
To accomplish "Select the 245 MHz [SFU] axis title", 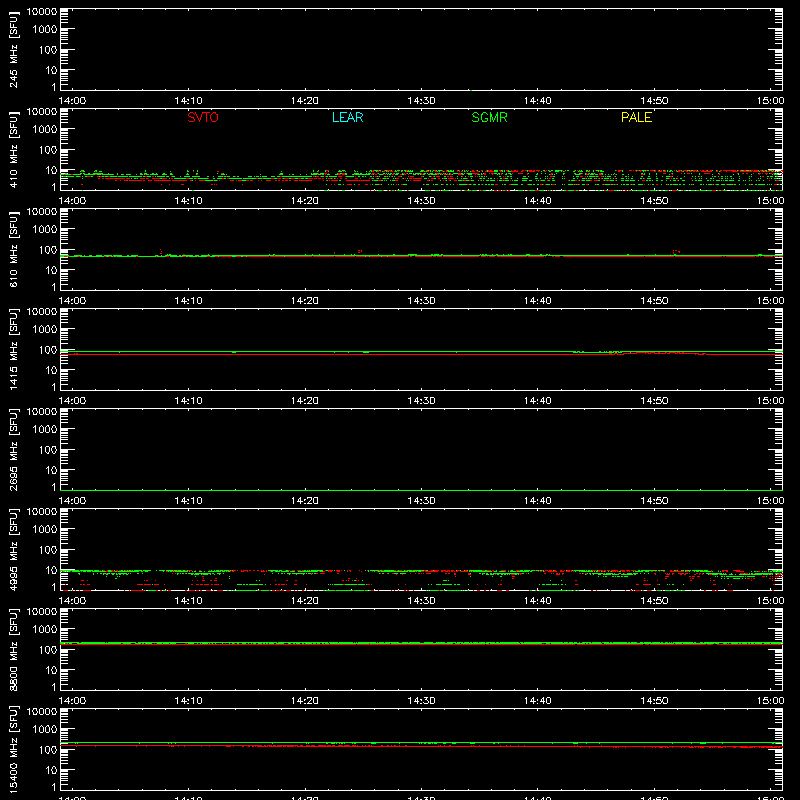I will coord(13,49).
